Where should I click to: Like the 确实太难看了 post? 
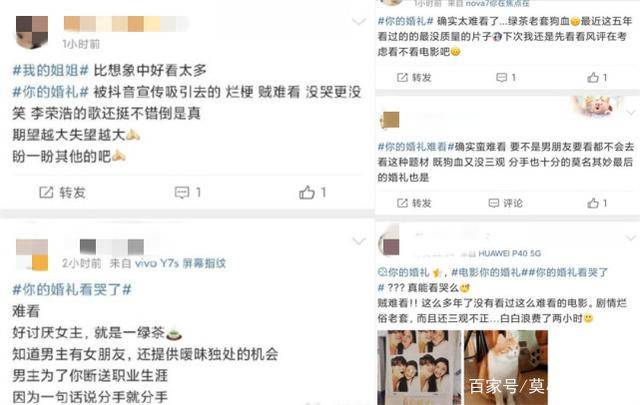pos(597,78)
